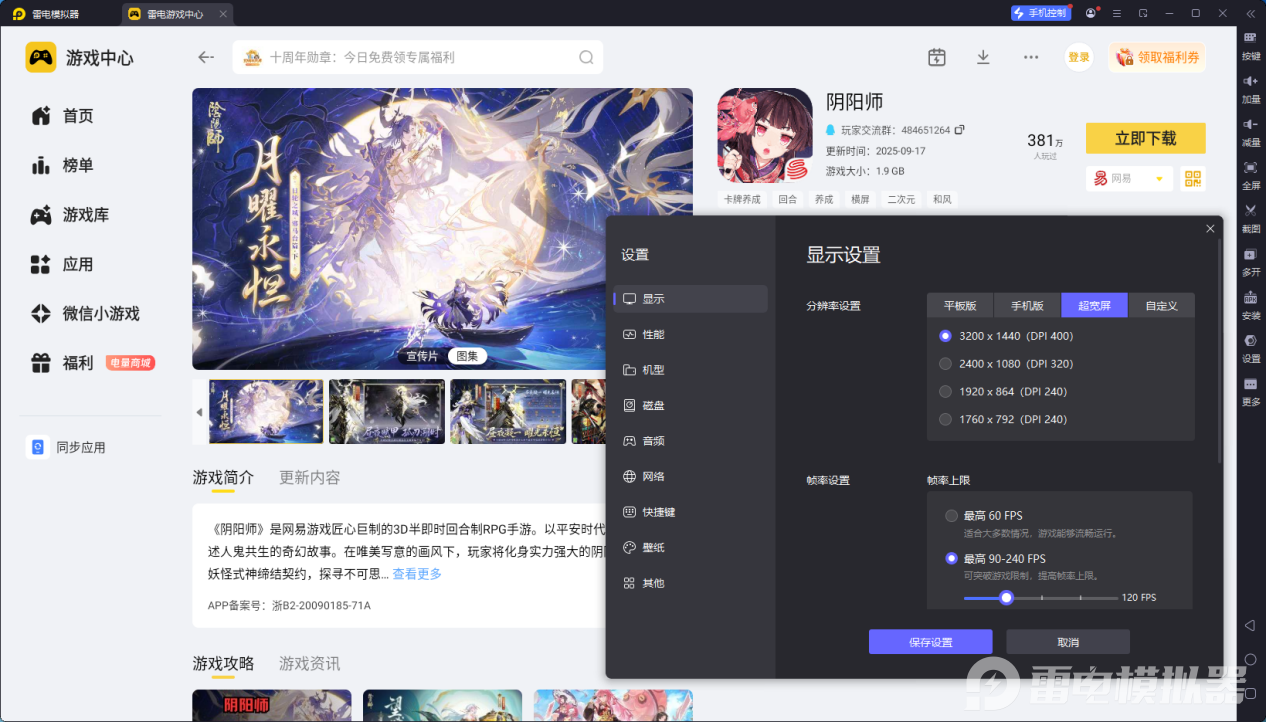Switch to 自定义 resolution tab

point(1161,305)
